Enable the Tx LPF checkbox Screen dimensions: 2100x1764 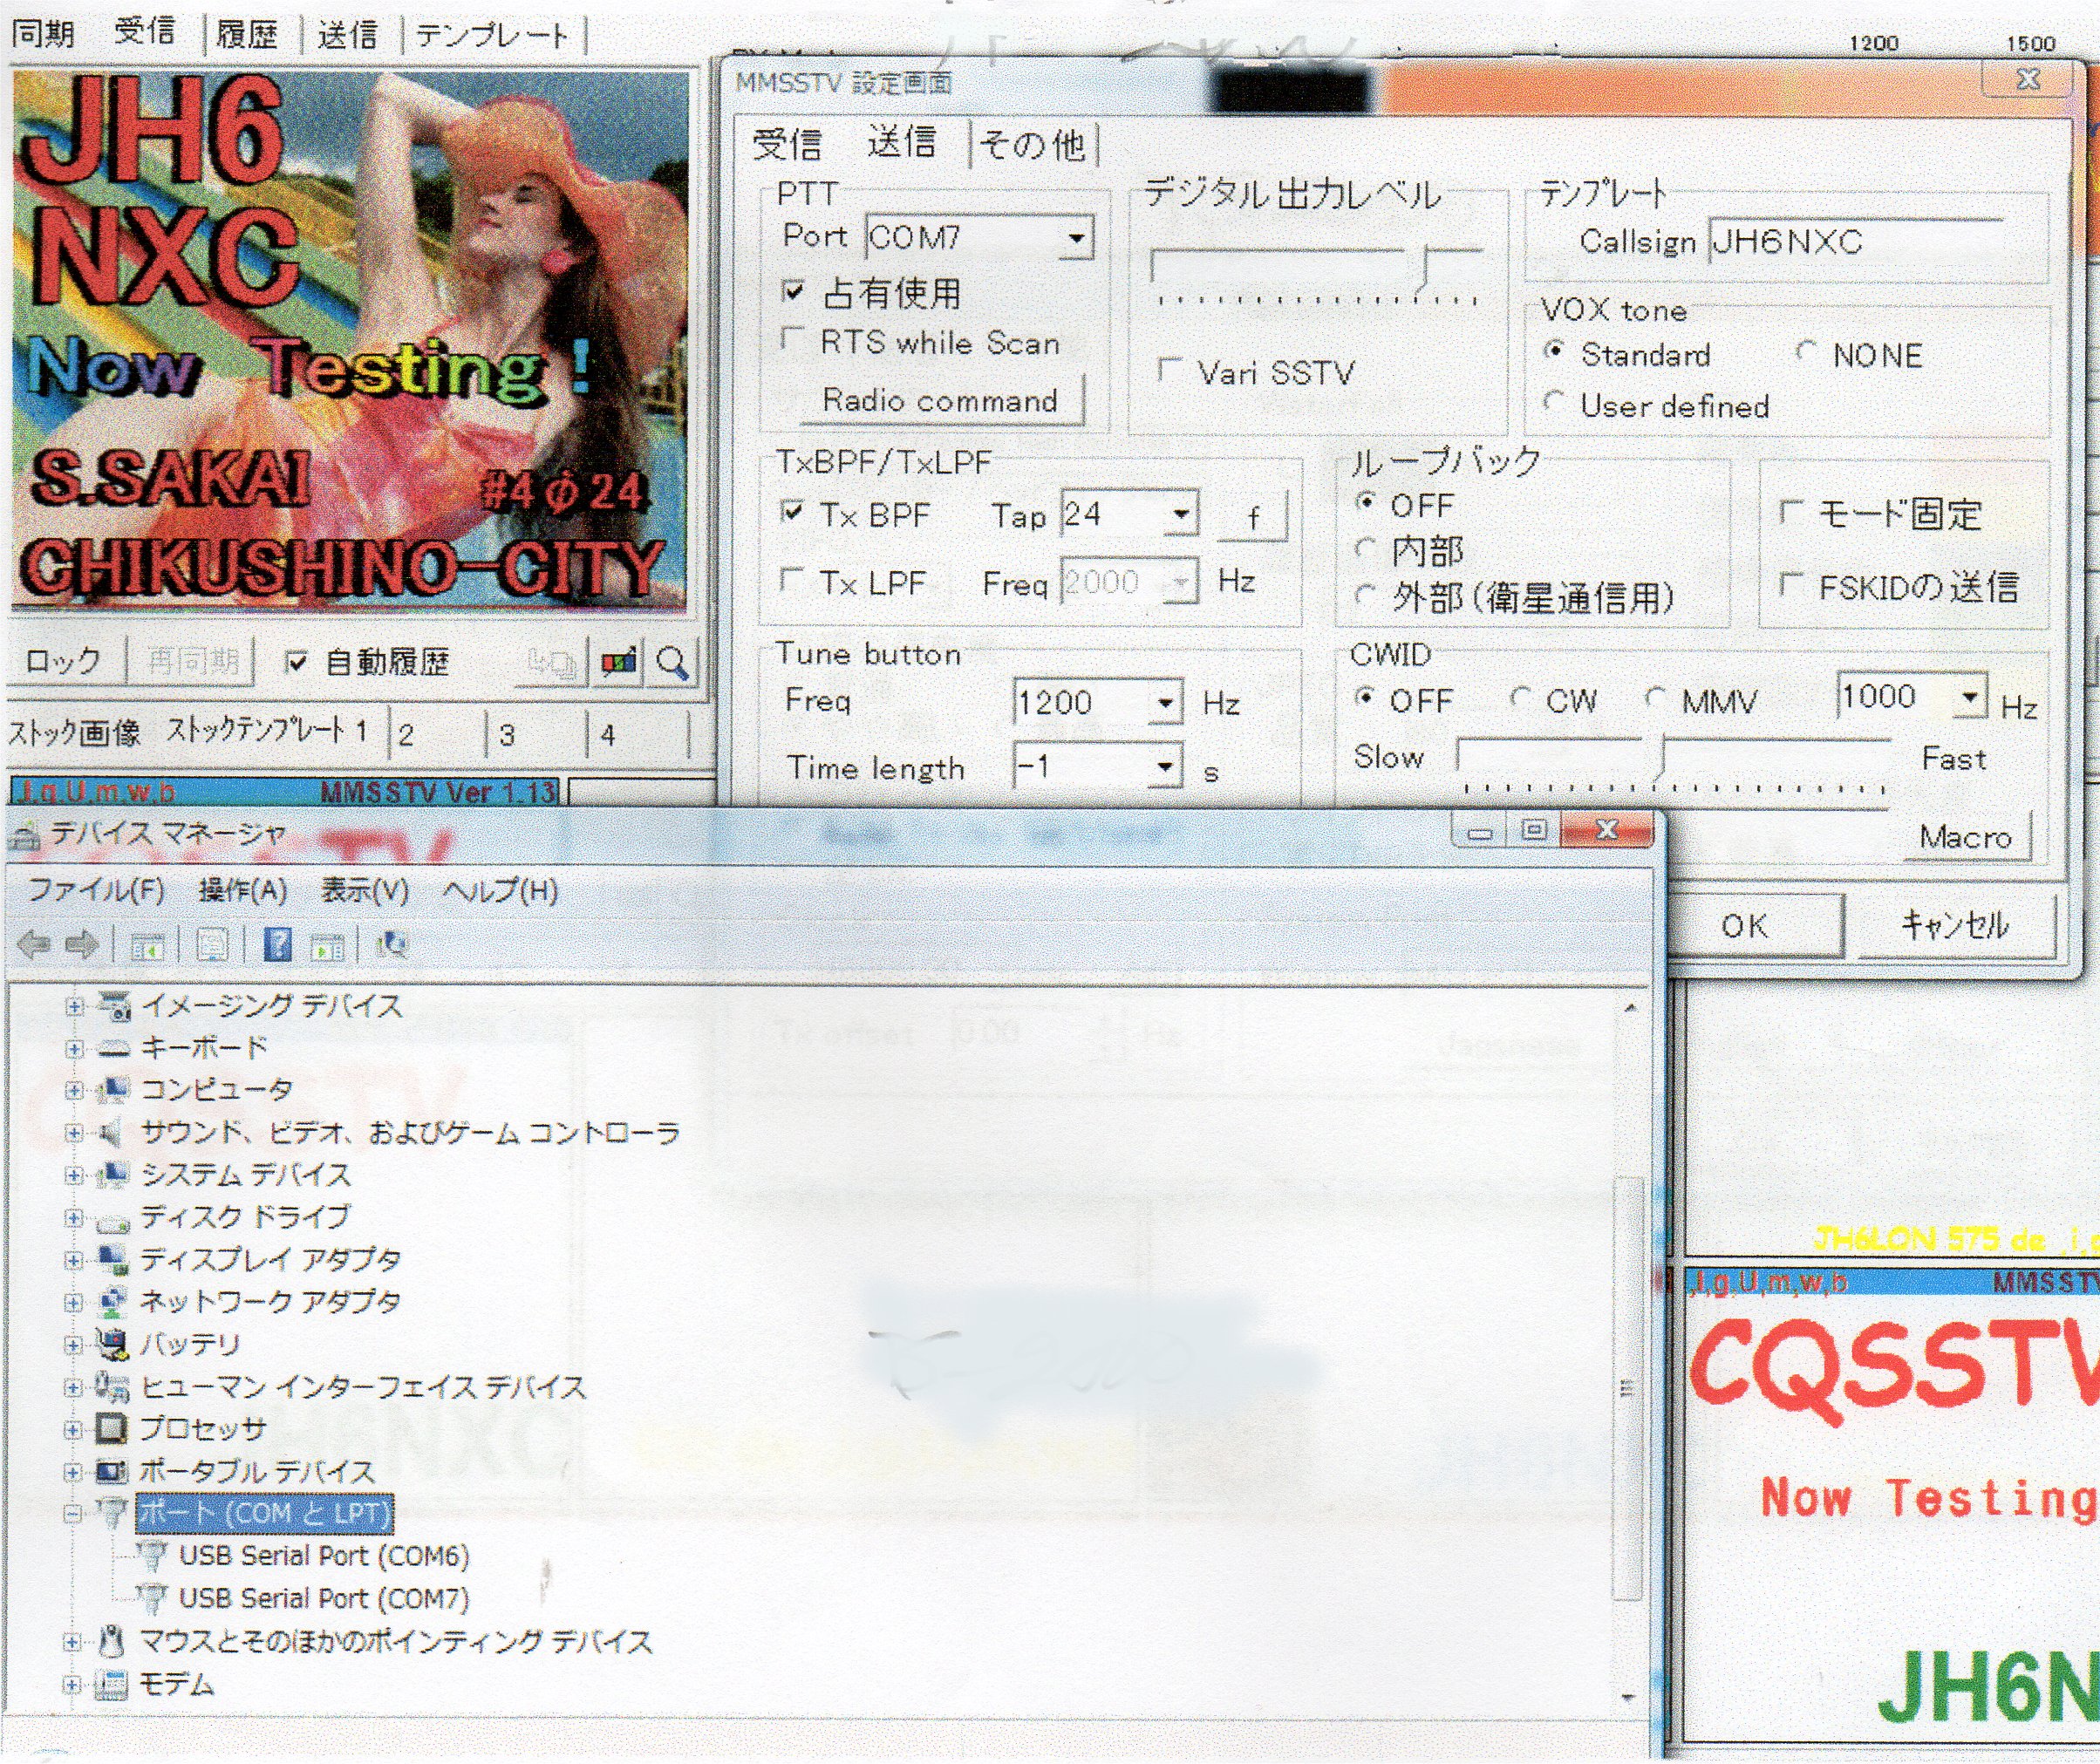point(792,581)
